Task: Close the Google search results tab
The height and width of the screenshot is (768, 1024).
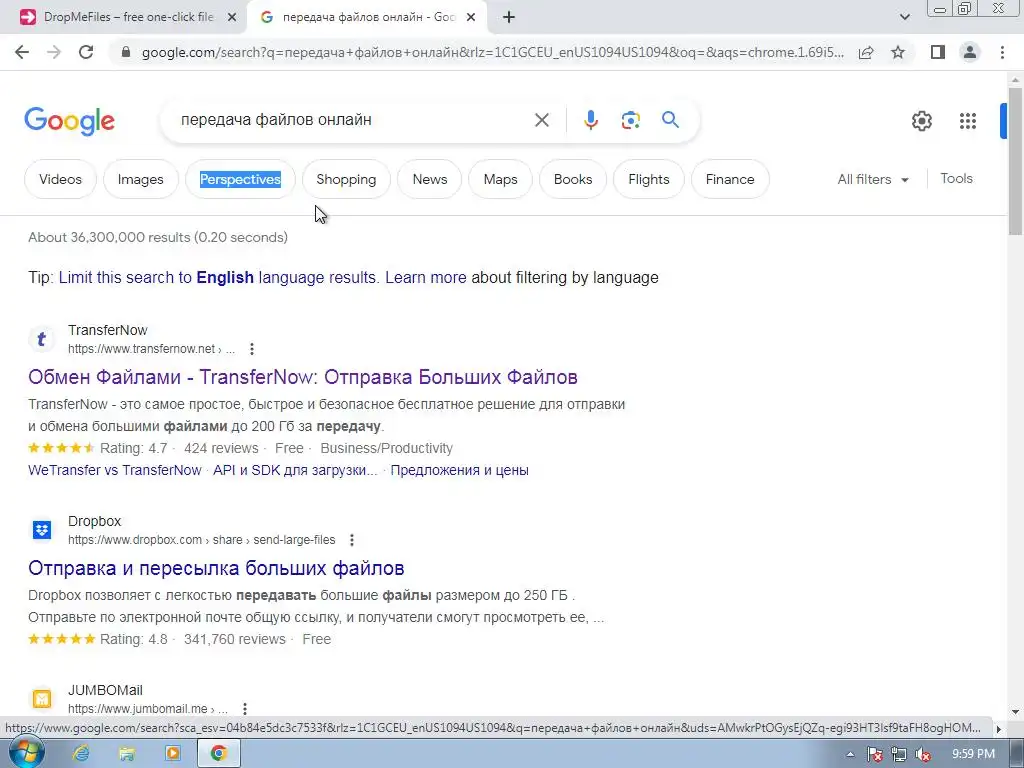Action: click(x=471, y=18)
